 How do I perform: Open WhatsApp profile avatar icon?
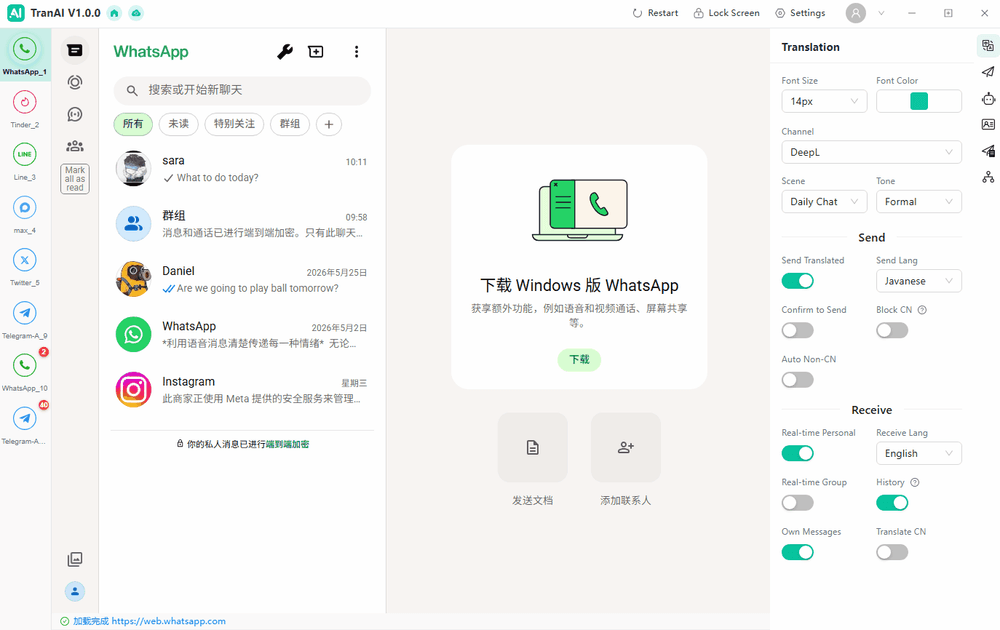[x=75, y=591]
